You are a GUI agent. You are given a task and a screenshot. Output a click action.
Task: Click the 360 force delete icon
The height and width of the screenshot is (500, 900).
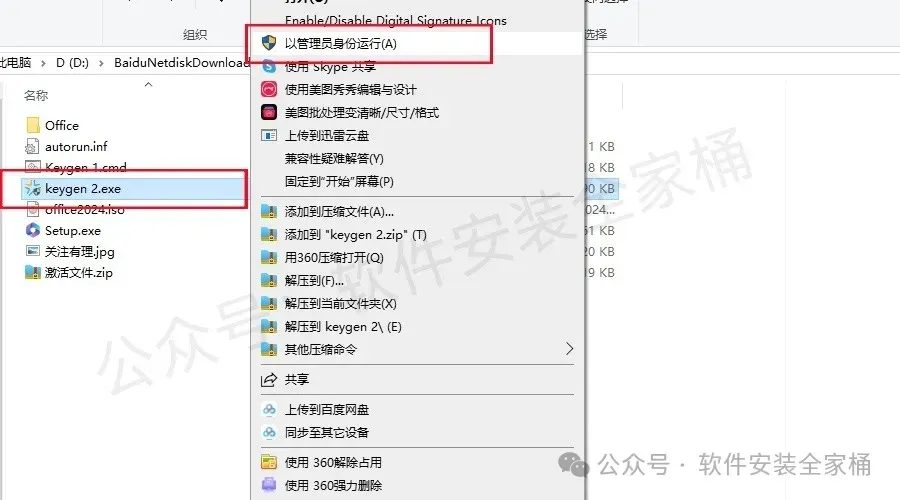[269, 485]
